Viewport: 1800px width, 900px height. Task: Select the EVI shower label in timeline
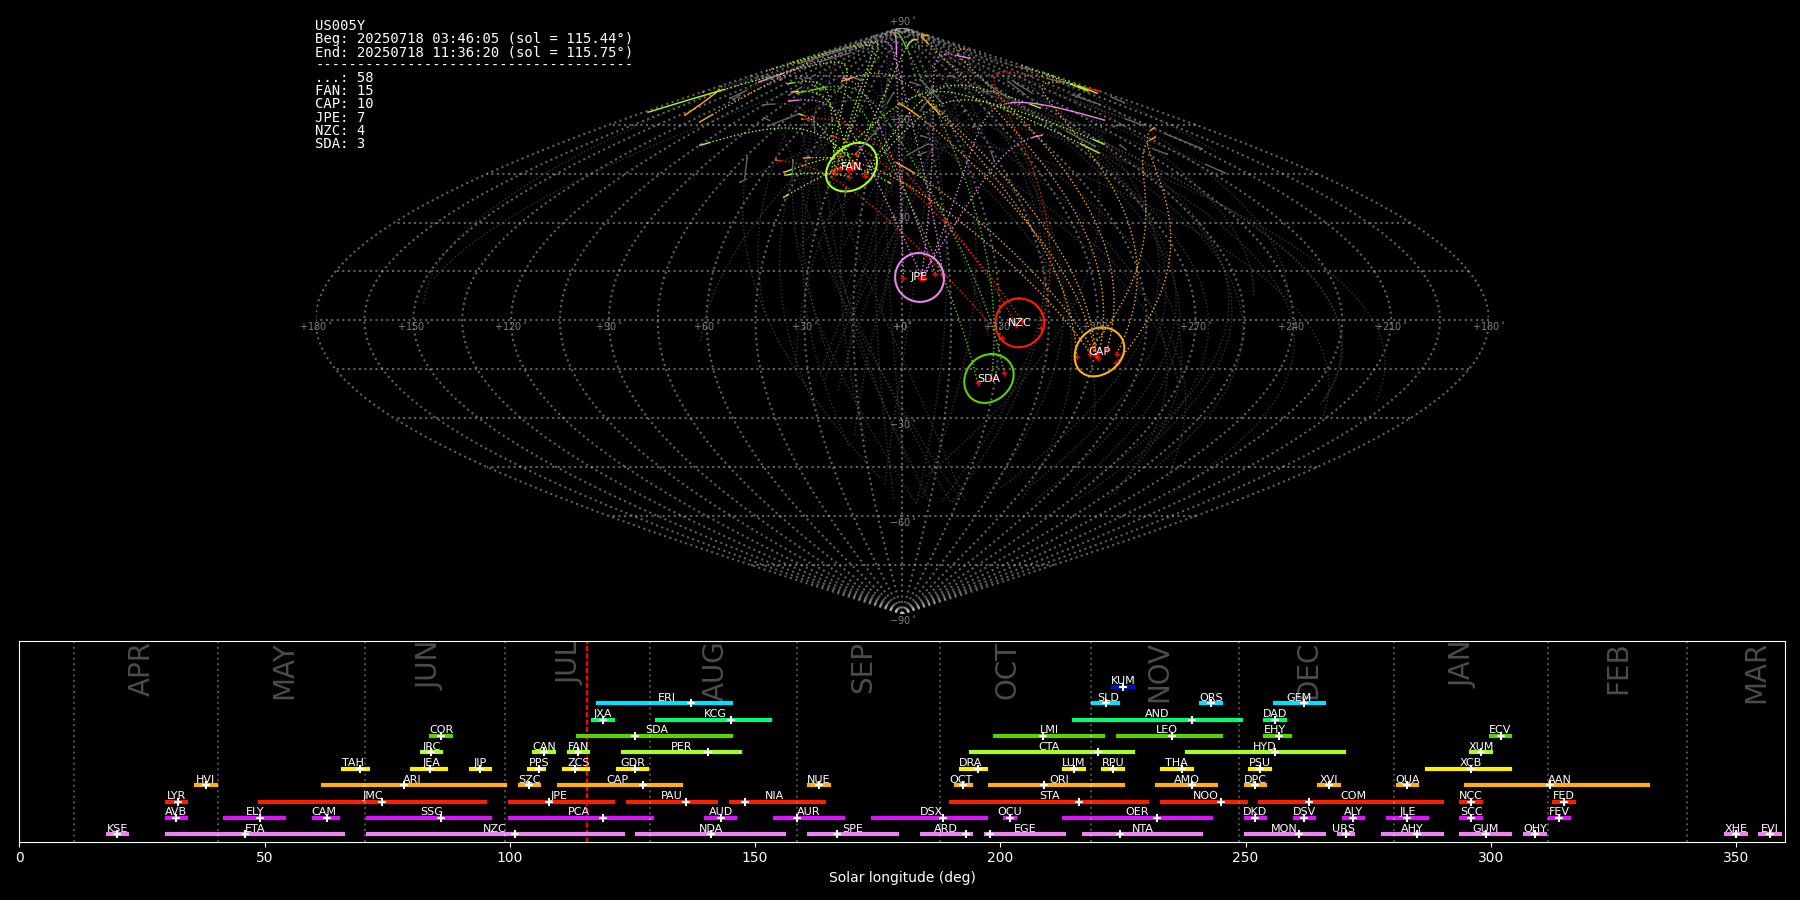pyautogui.click(x=1769, y=829)
